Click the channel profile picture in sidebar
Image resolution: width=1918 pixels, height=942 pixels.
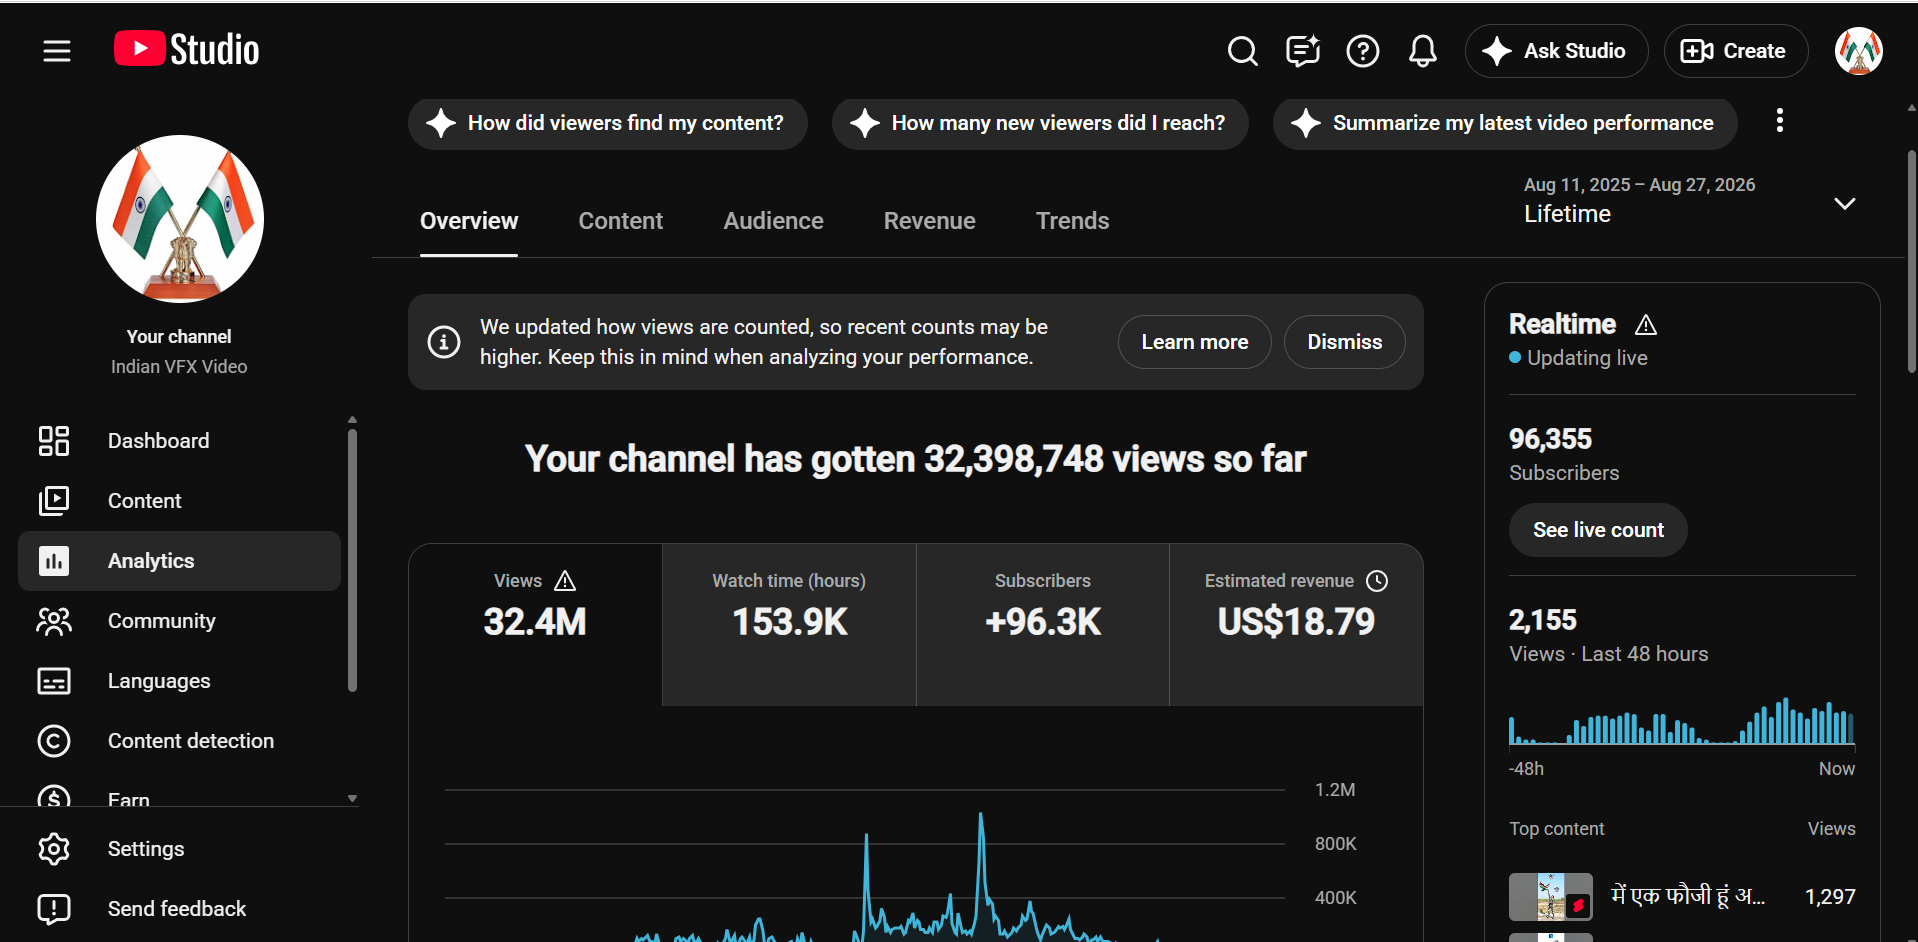(180, 219)
